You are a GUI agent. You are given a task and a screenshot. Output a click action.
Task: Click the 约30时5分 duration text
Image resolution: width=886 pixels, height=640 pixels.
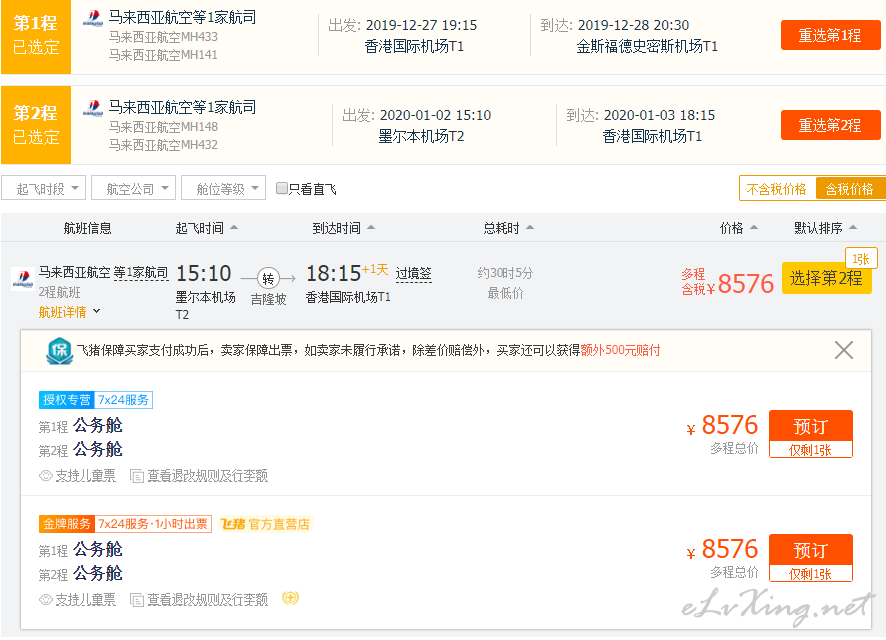coord(505,273)
